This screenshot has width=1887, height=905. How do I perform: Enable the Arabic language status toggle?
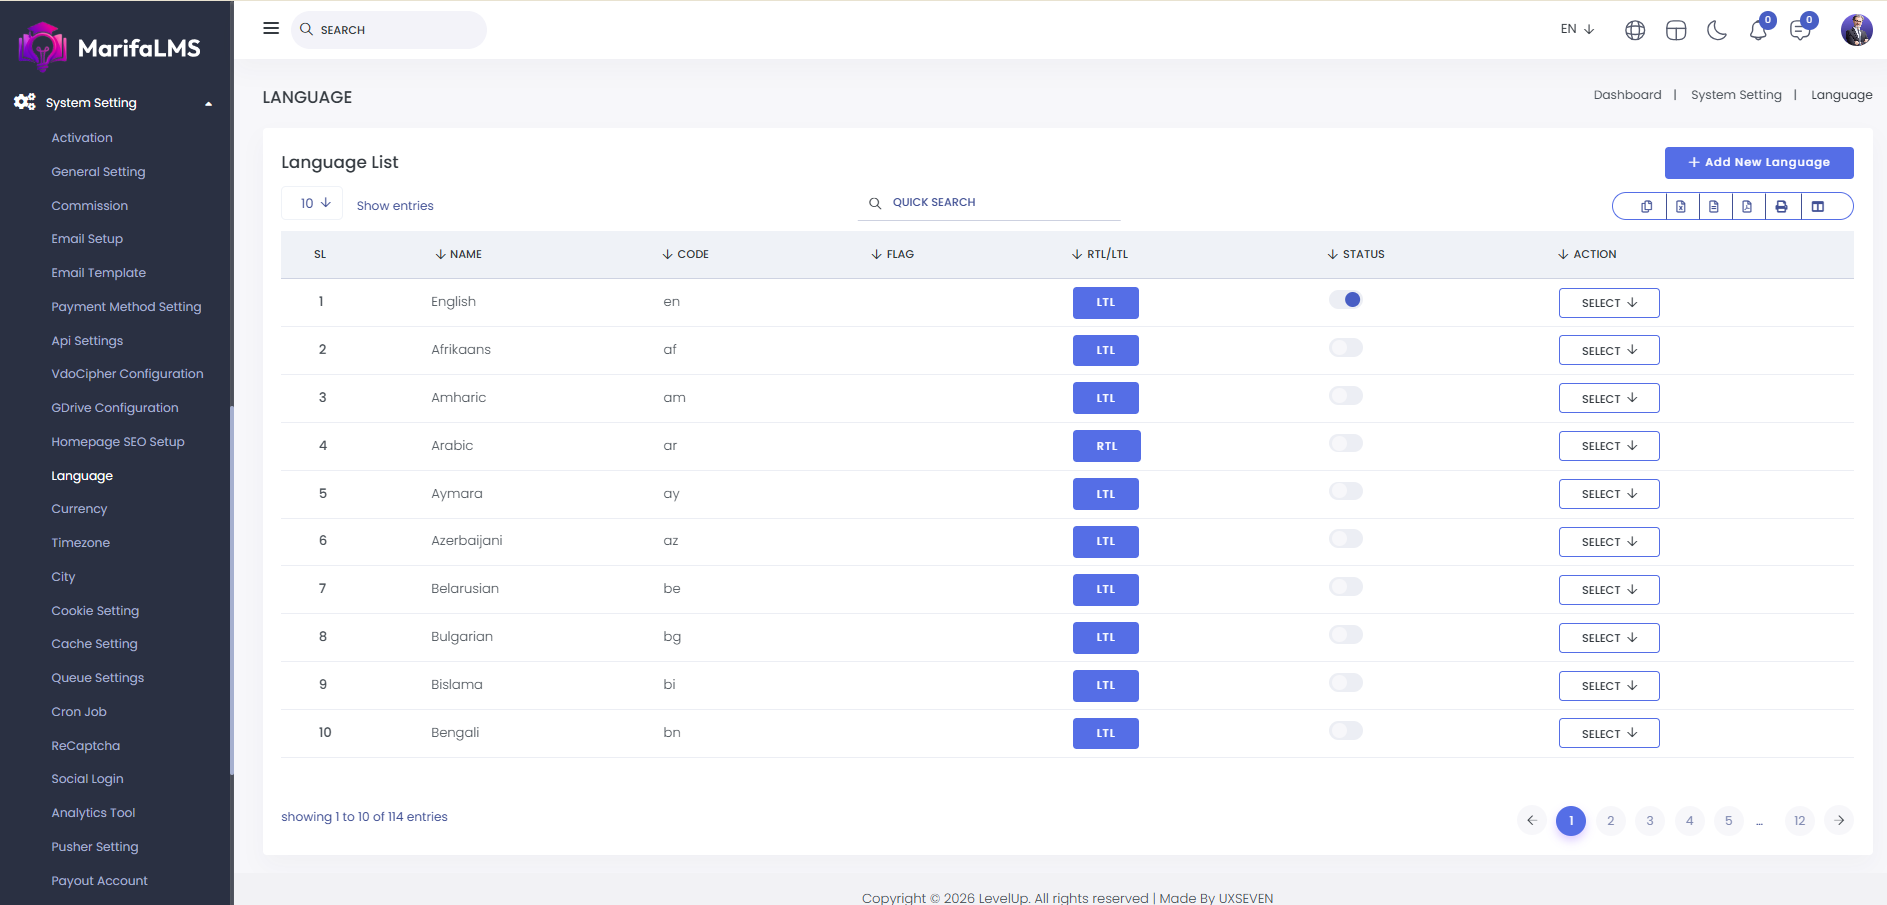pos(1345,443)
